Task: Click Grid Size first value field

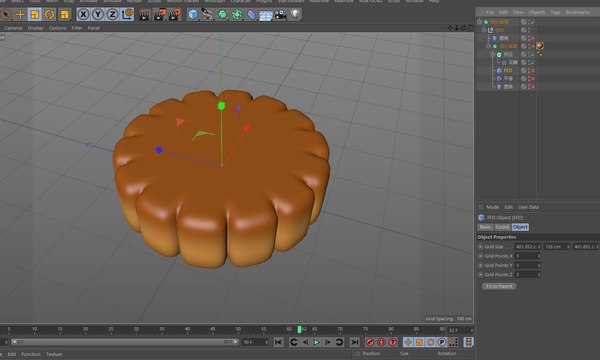Action: [x=528, y=247]
